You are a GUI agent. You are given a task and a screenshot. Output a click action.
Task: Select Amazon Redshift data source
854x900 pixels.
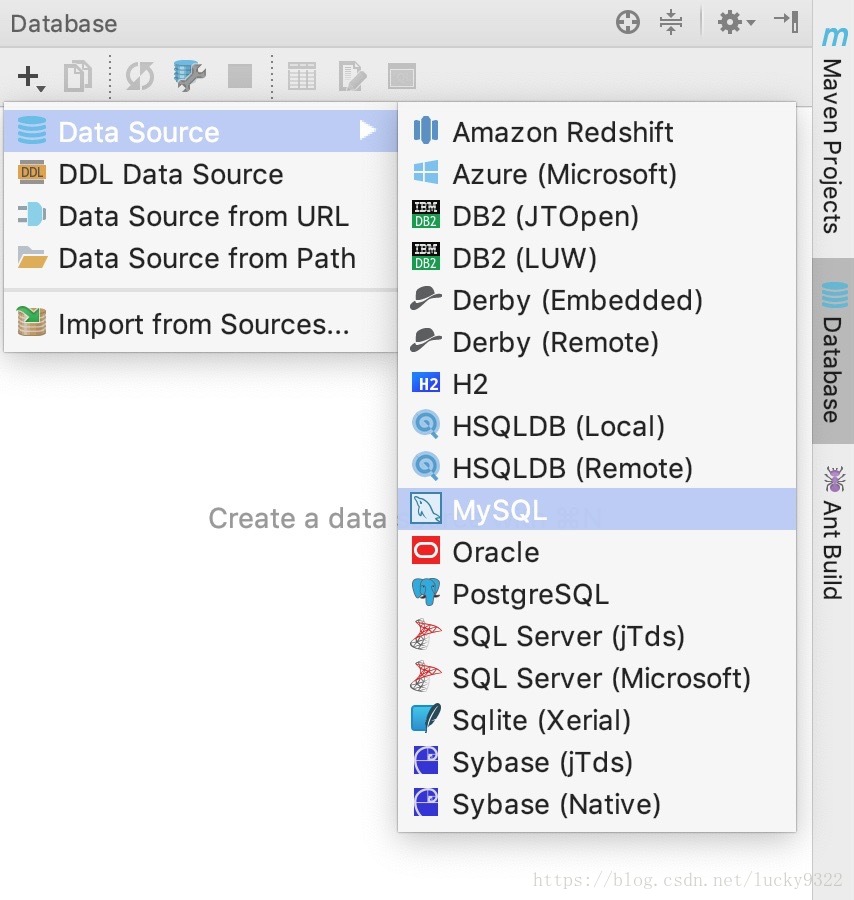click(597, 132)
